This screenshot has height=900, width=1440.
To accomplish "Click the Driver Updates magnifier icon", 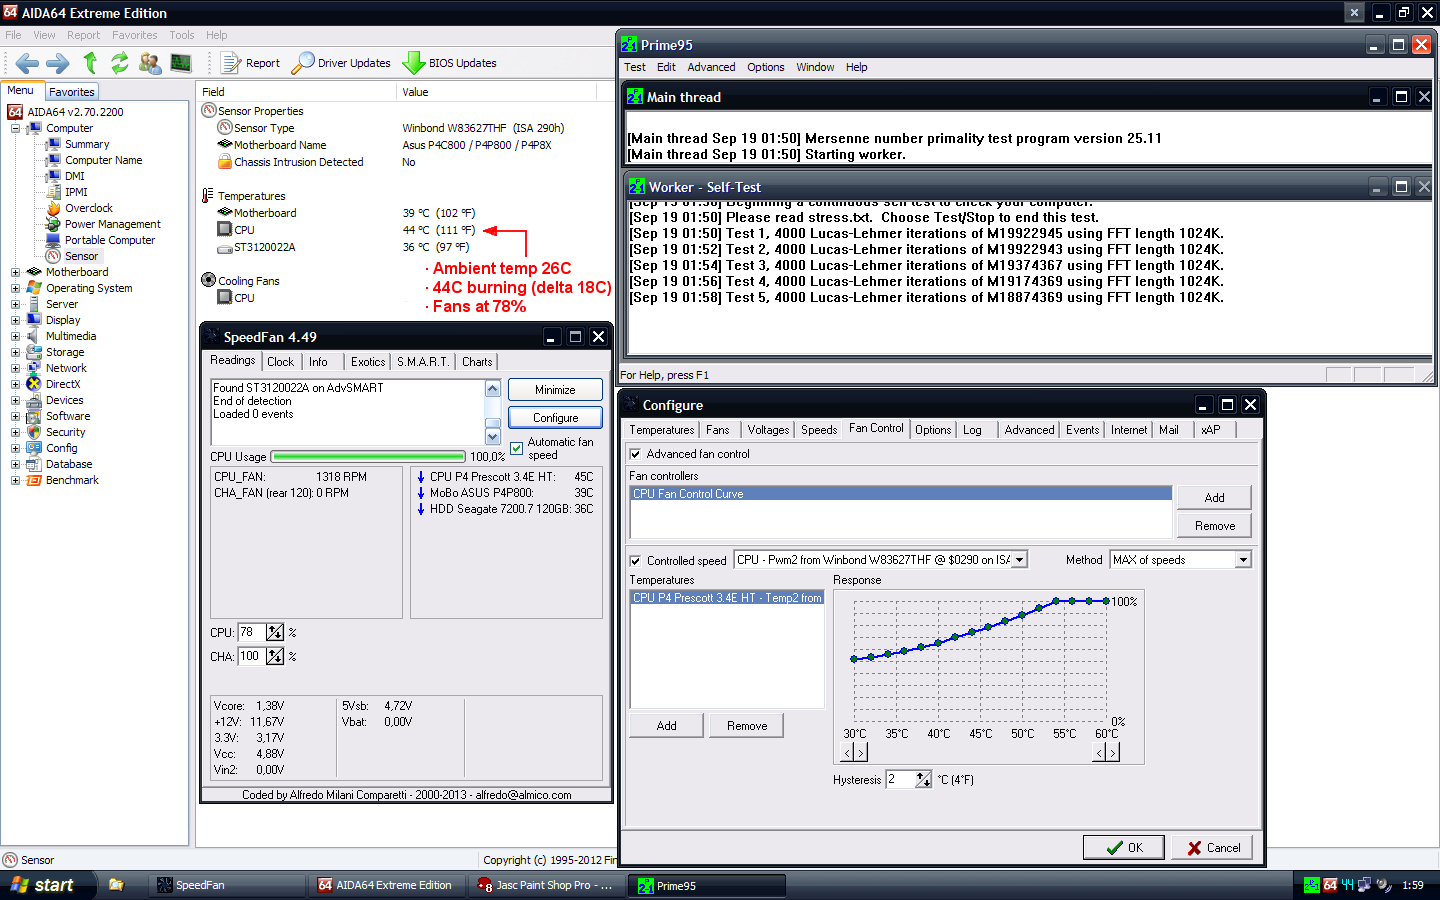I will (x=303, y=63).
